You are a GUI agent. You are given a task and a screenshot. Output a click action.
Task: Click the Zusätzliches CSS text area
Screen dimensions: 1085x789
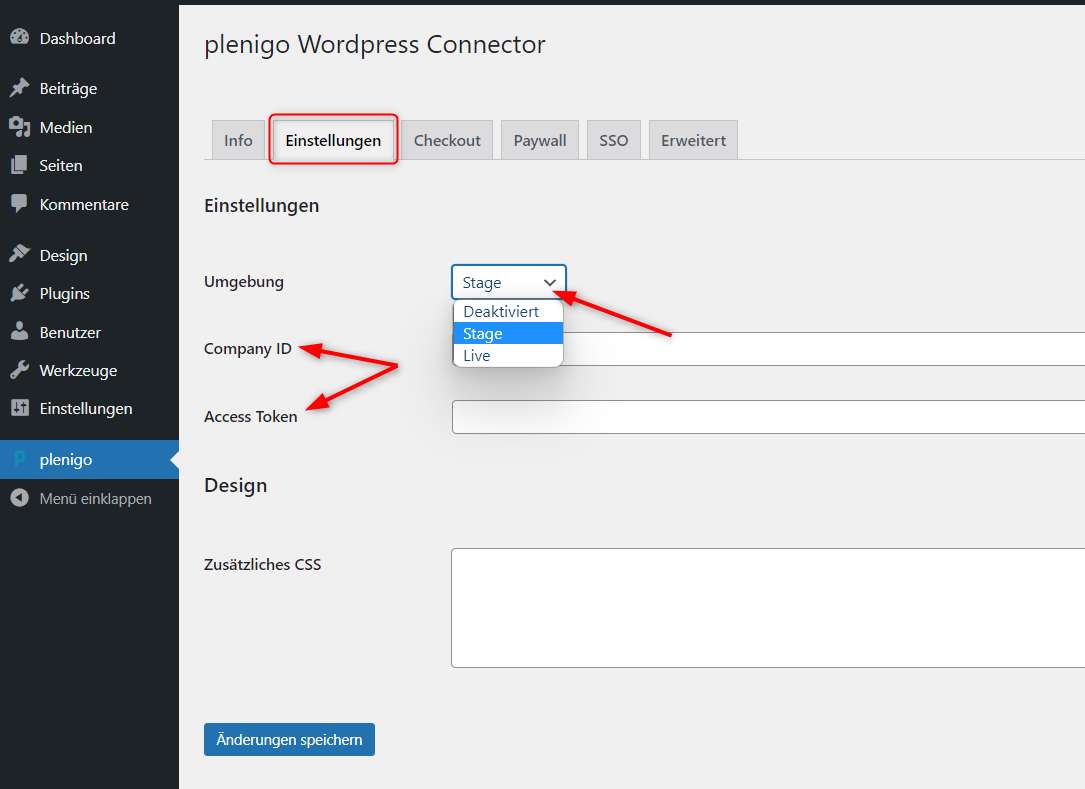pyautogui.click(x=768, y=608)
